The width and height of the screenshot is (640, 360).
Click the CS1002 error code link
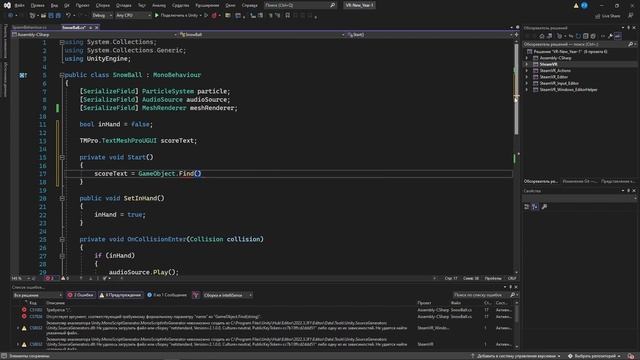(36, 310)
